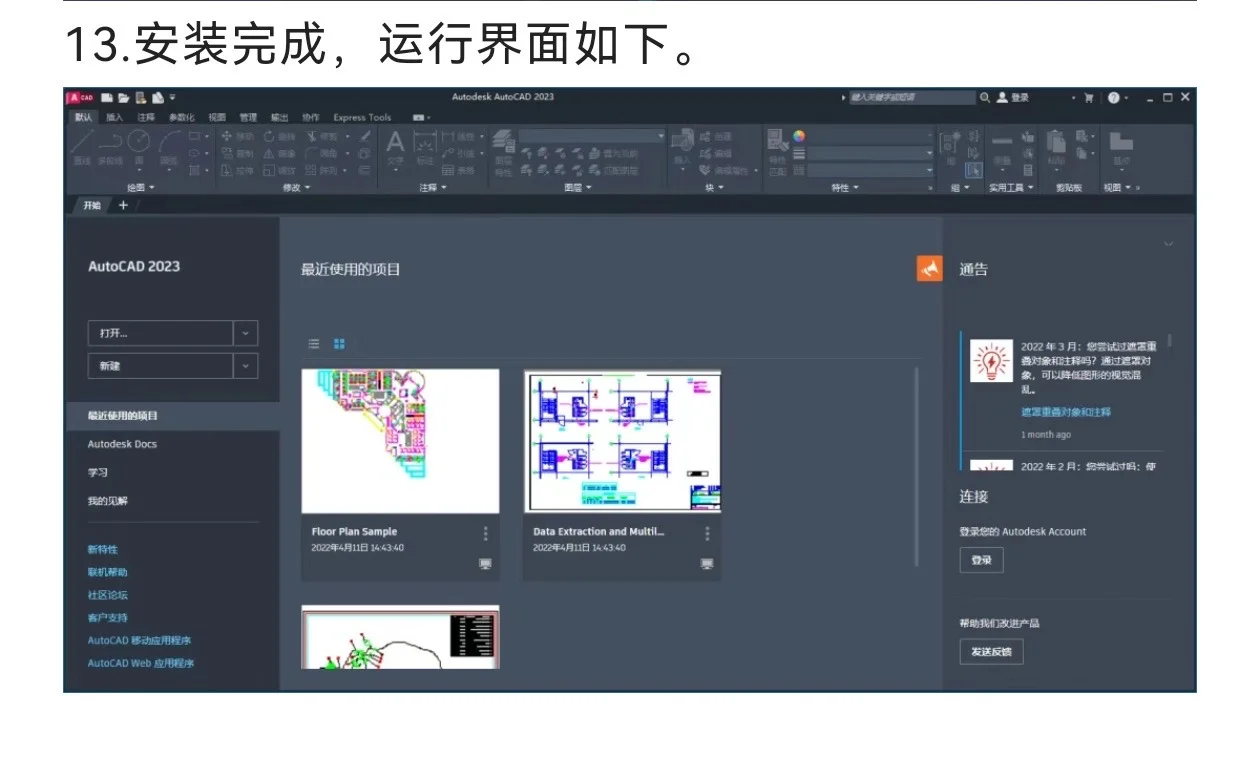The image size is (1250, 767).
Task: Expand the Draw panel options
Action: coord(152,187)
